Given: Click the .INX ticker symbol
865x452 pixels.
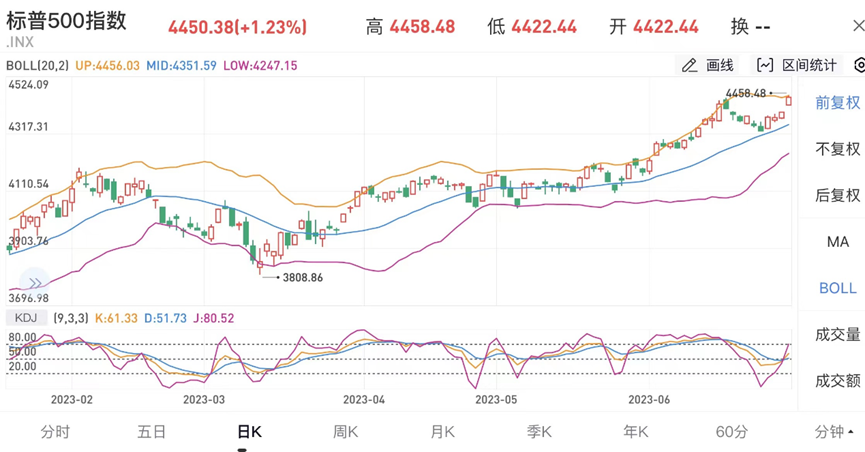Looking at the screenshot, I should pyautogui.click(x=20, y=42).
